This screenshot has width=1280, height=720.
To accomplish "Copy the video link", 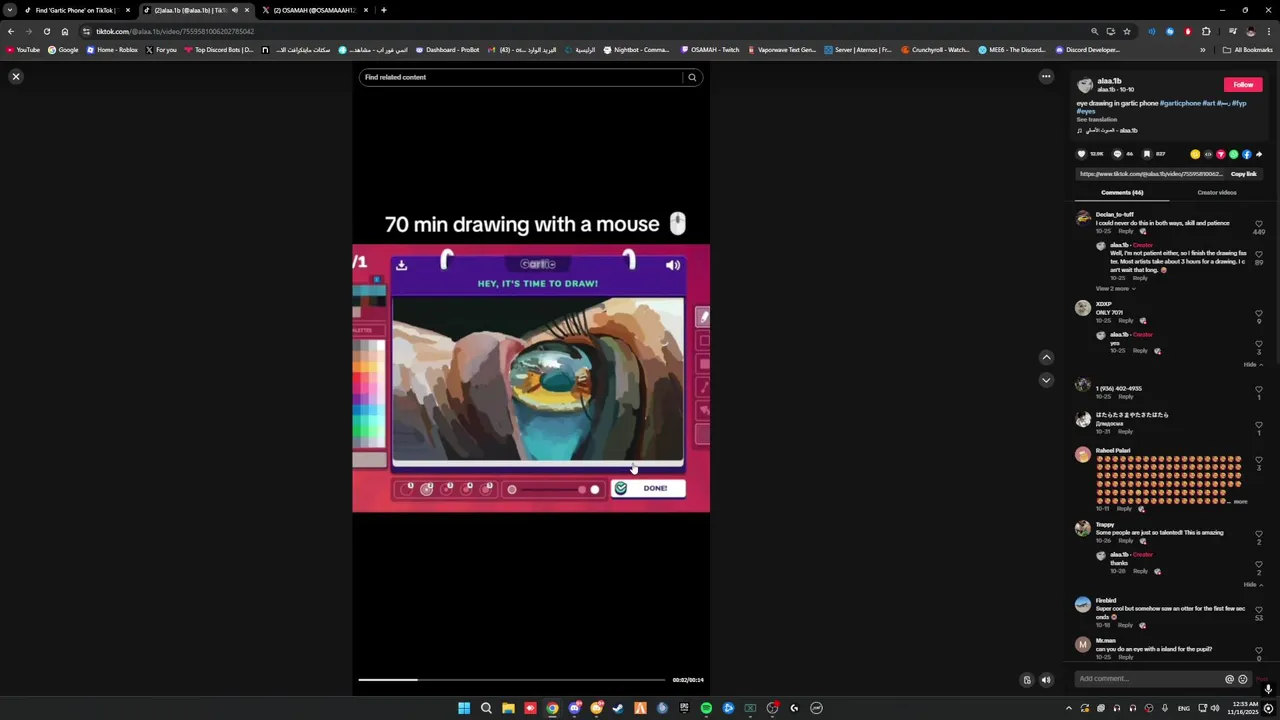I will click(1244, 174).
